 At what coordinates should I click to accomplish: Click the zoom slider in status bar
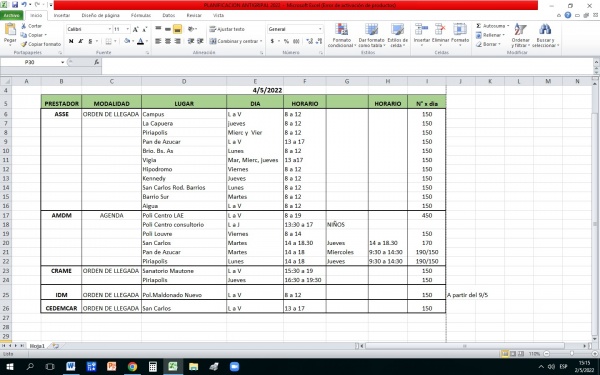[572, 354]
